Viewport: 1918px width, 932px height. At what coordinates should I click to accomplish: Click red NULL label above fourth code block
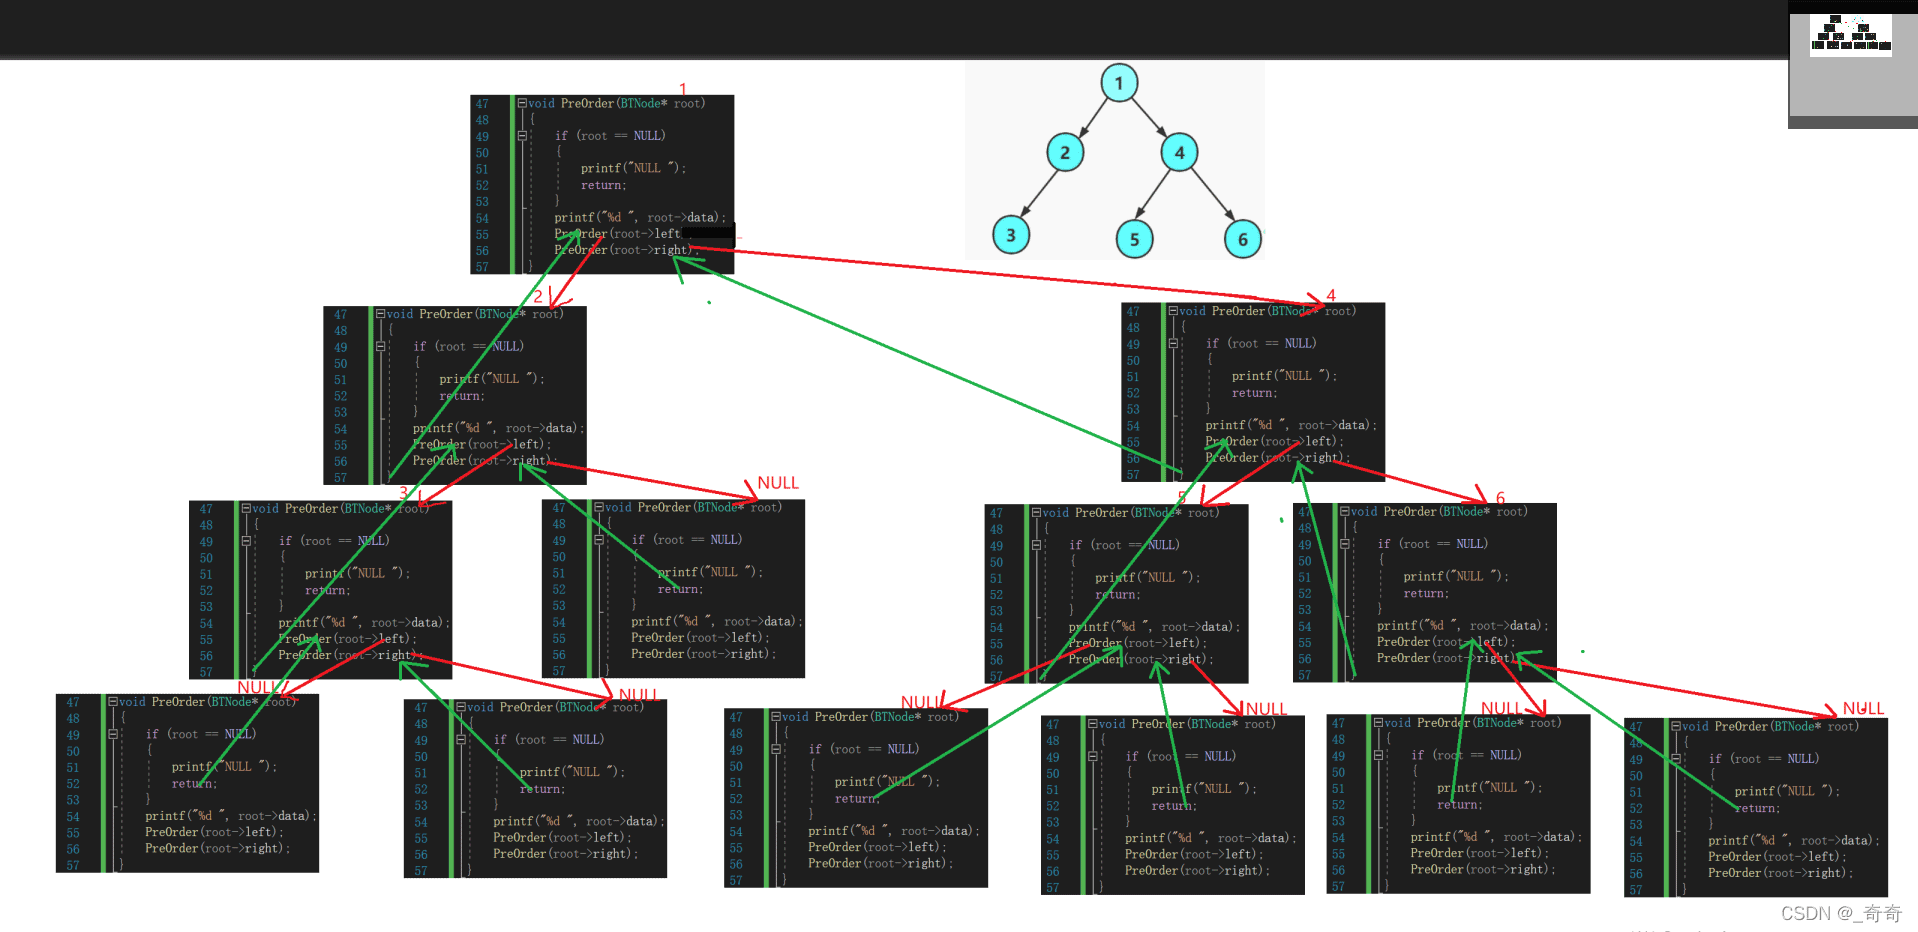pos(778,483)
